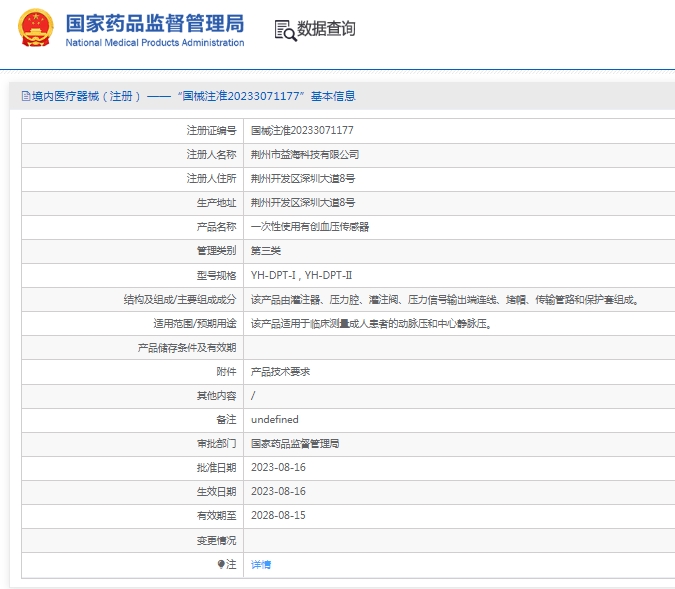Click the 管理类别 row label
The height and width of the screenshot is (589, 675).
pyautogui.click(x=217, y=251)
